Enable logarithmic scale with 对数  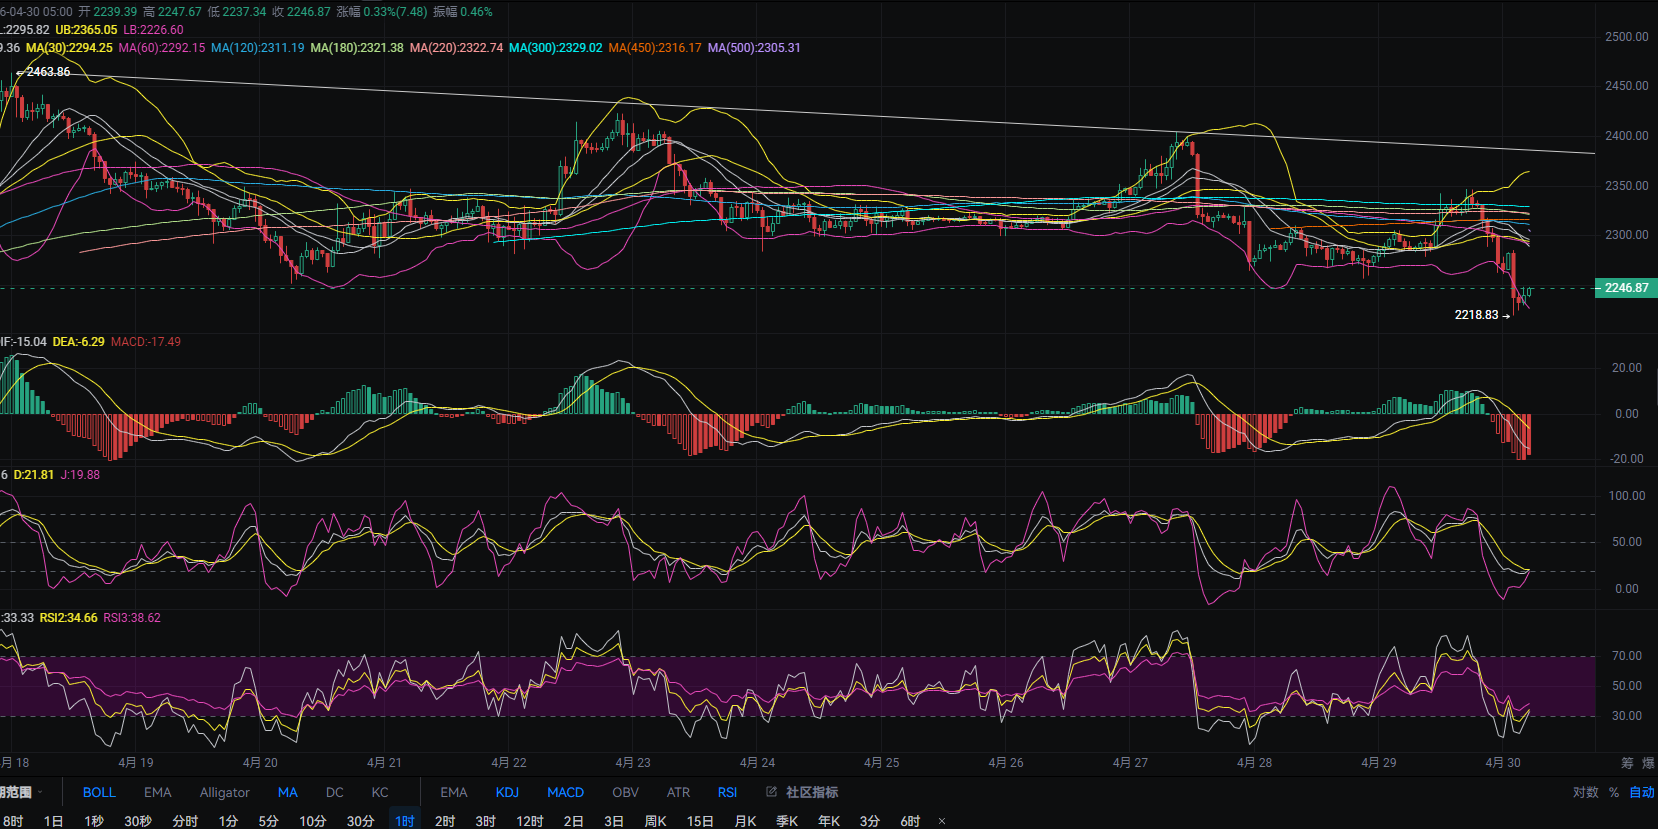click(1585, 792)
